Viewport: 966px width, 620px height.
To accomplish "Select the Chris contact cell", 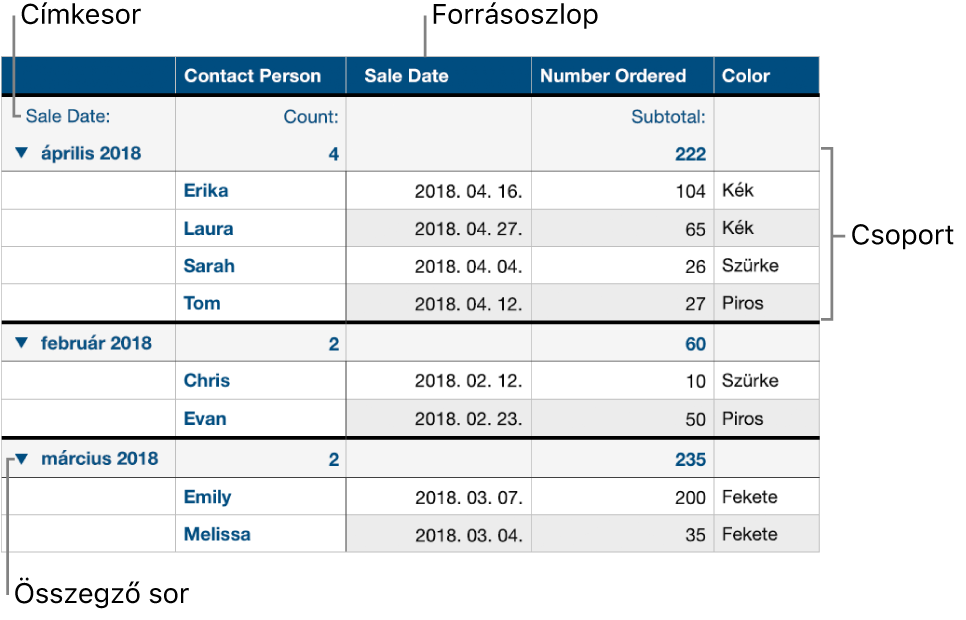I will (261, 380).
